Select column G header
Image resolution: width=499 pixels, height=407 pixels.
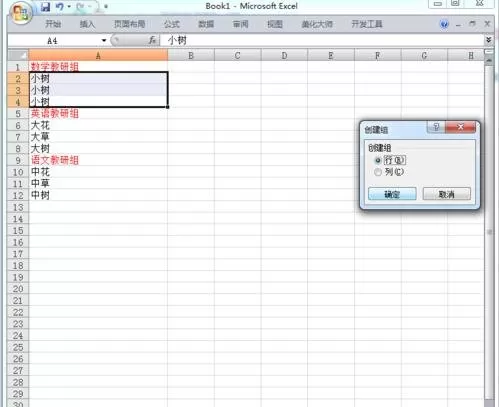(424, 55)
